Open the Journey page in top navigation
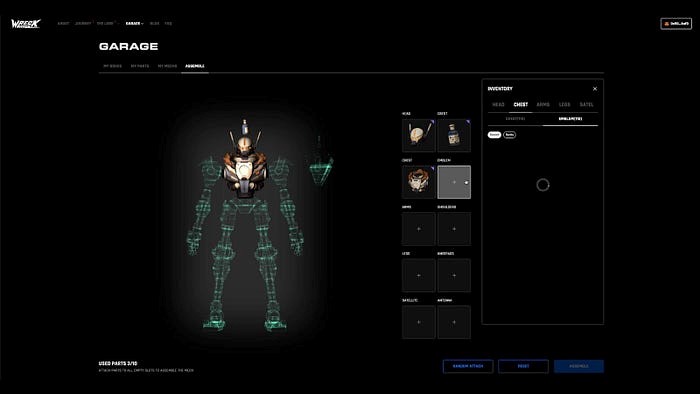 tap(83, 23)
